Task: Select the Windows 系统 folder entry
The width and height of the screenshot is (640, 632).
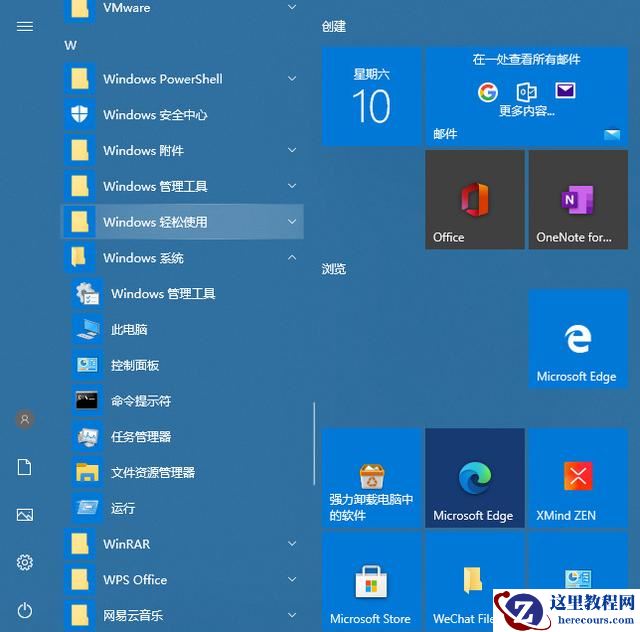Action: [183, 258]
